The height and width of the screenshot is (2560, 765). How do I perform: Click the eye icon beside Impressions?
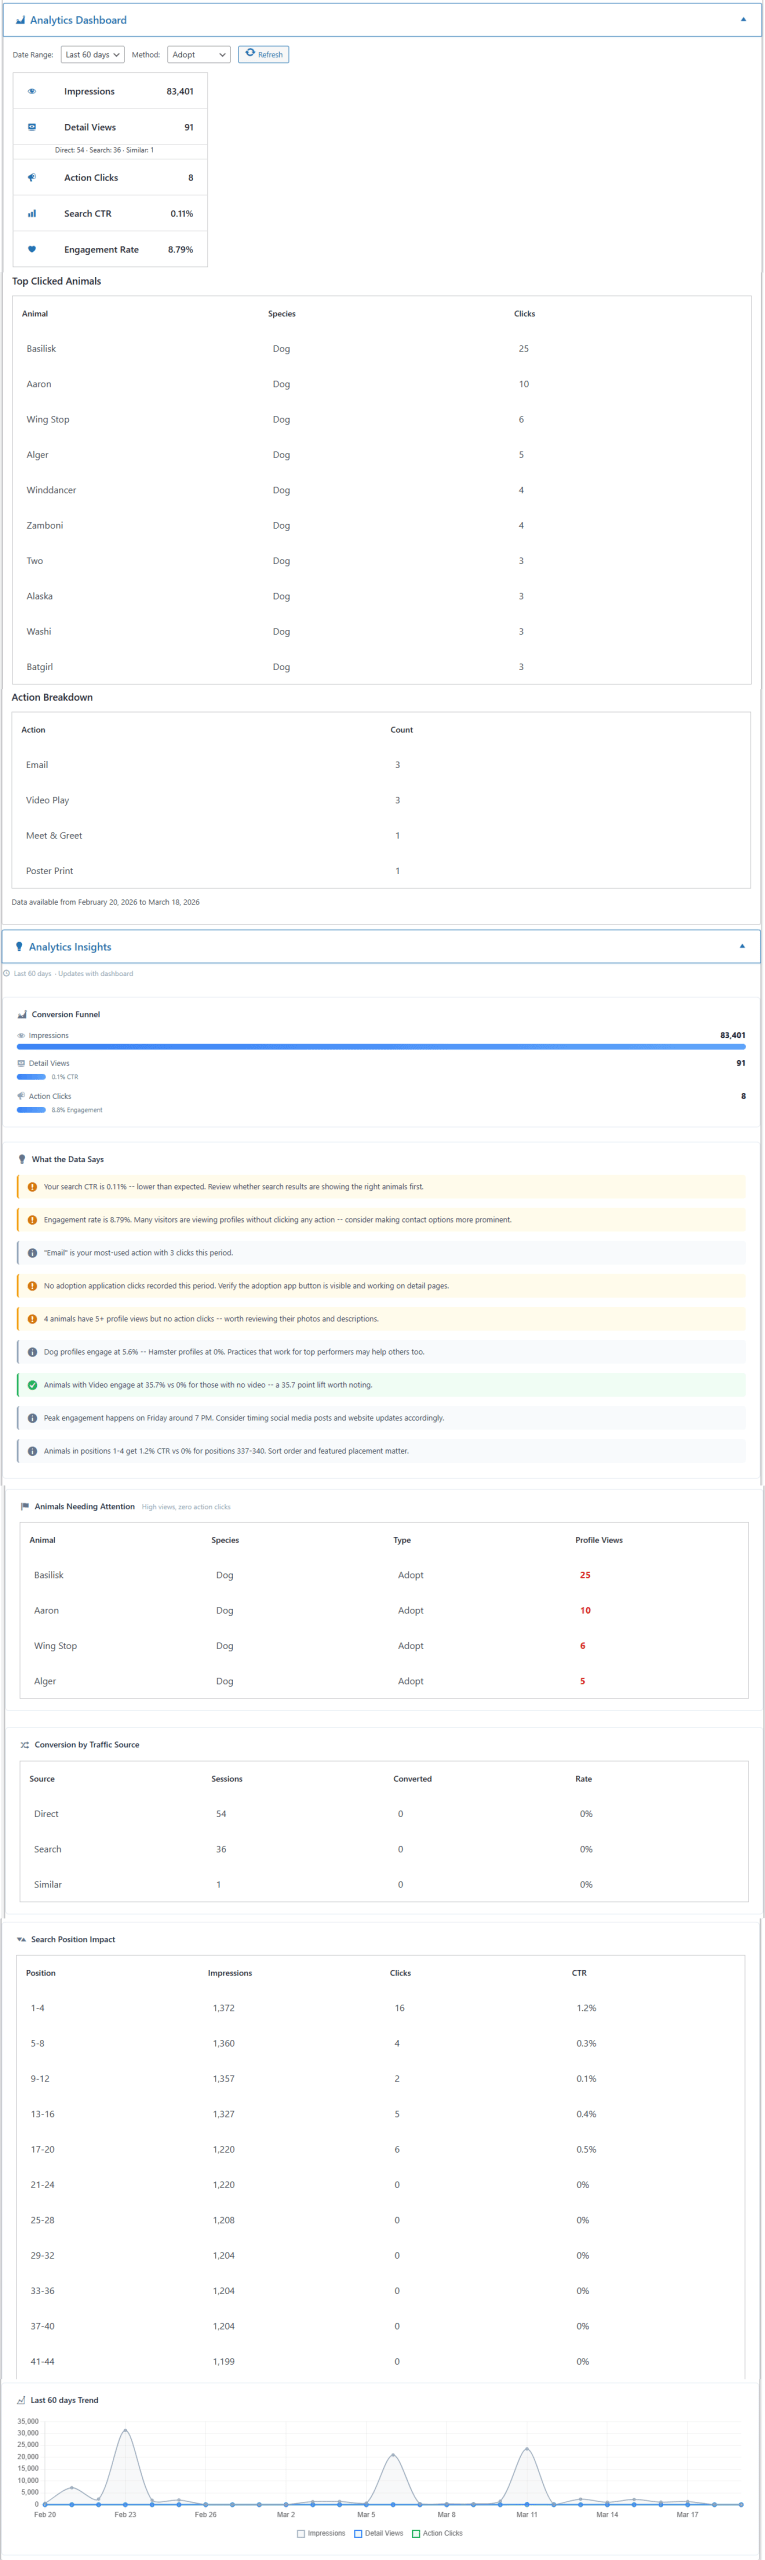click(32, 92)
